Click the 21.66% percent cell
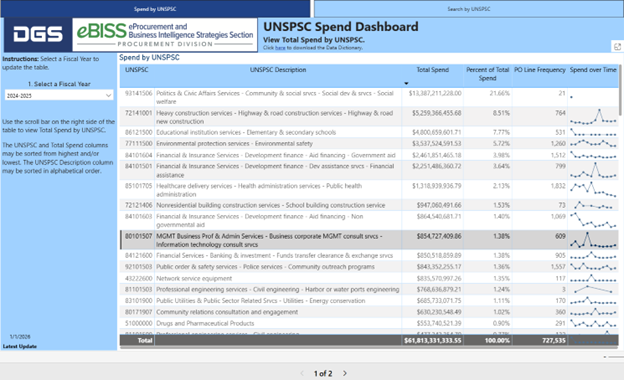This screenshot has height=380, width=624. [499, 93]
